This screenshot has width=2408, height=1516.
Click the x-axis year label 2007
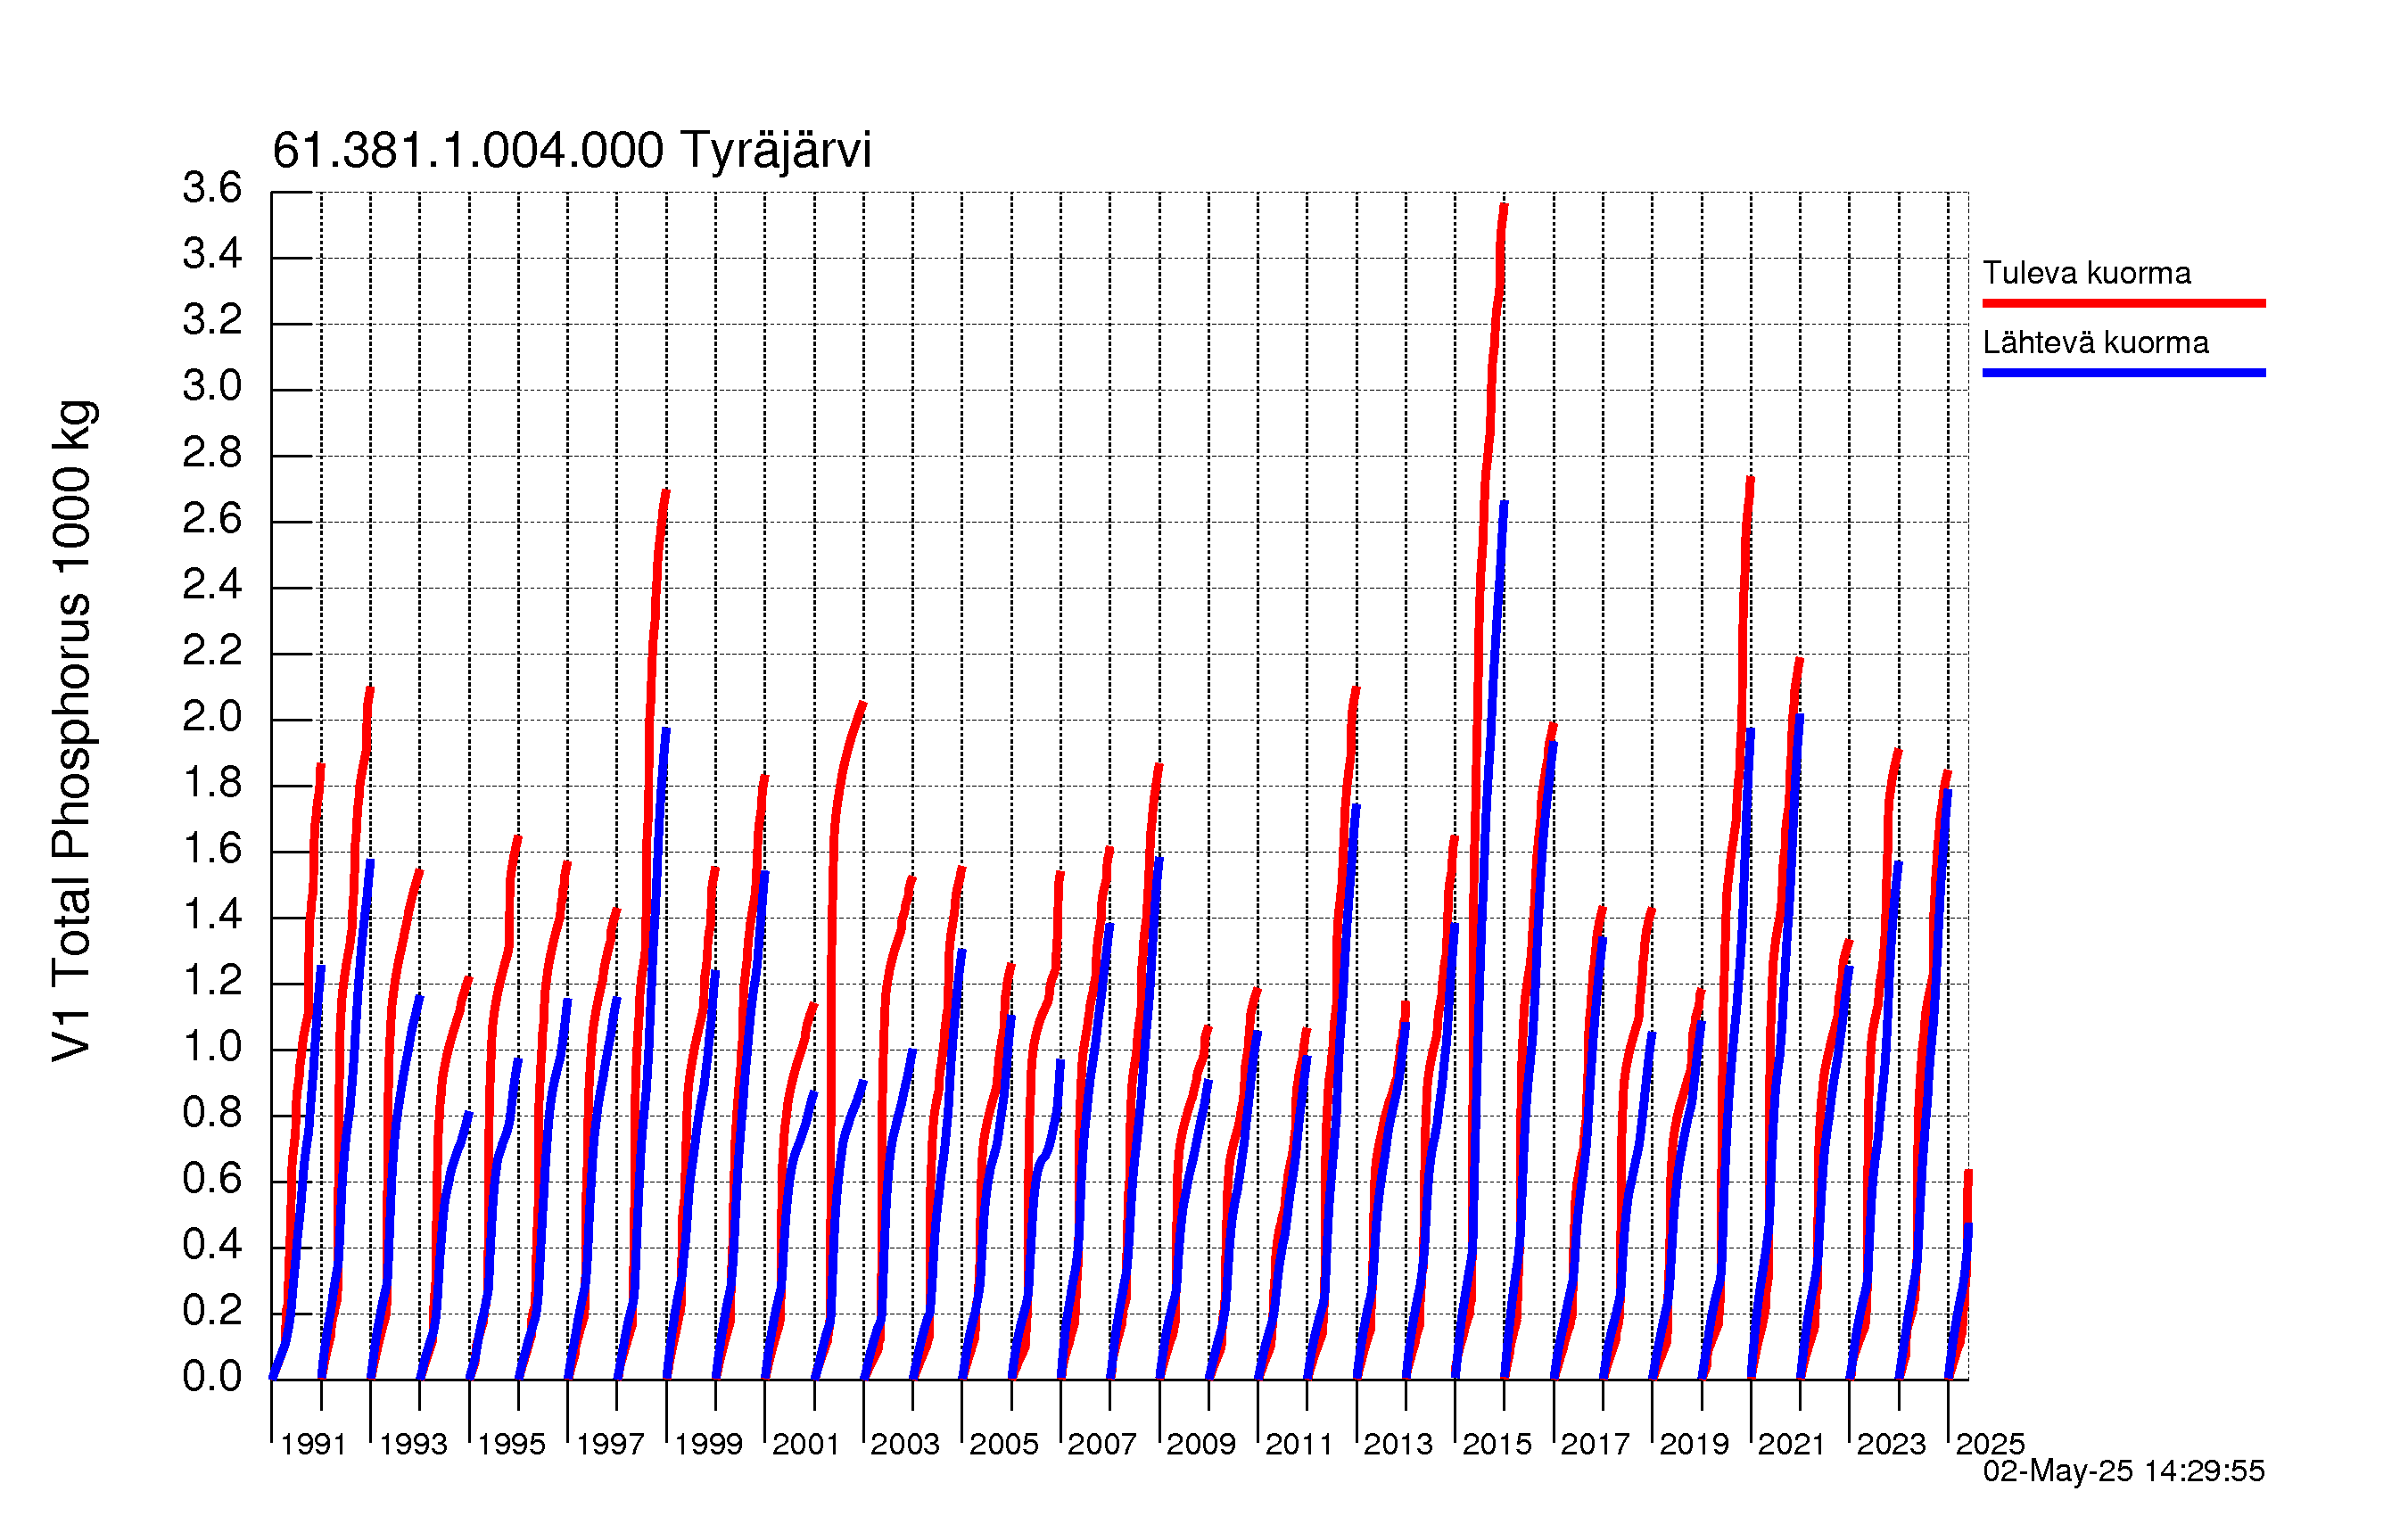tap(1102, 1444)
